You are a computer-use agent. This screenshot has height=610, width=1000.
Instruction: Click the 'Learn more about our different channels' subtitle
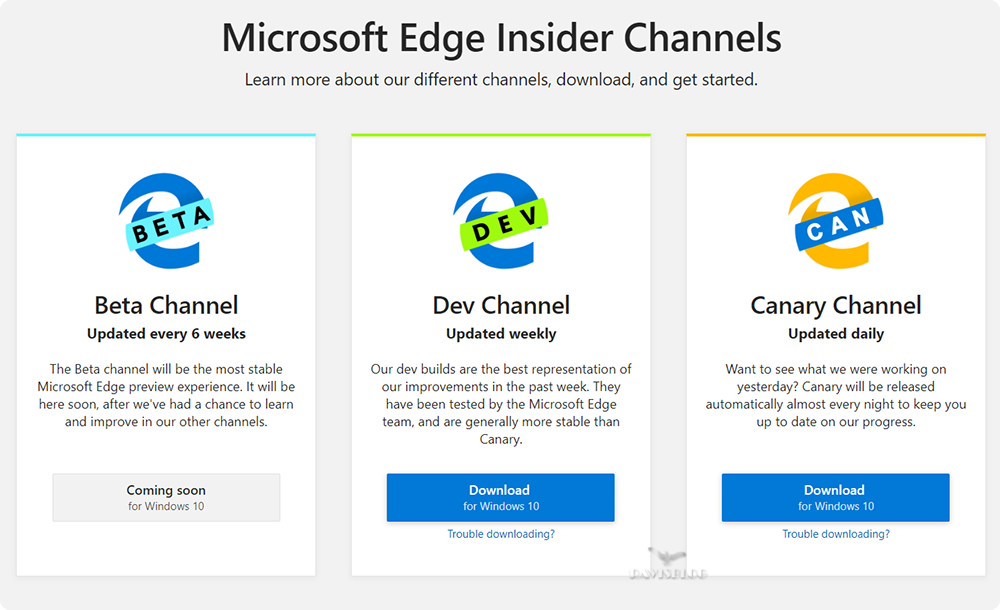pos(501,80)
